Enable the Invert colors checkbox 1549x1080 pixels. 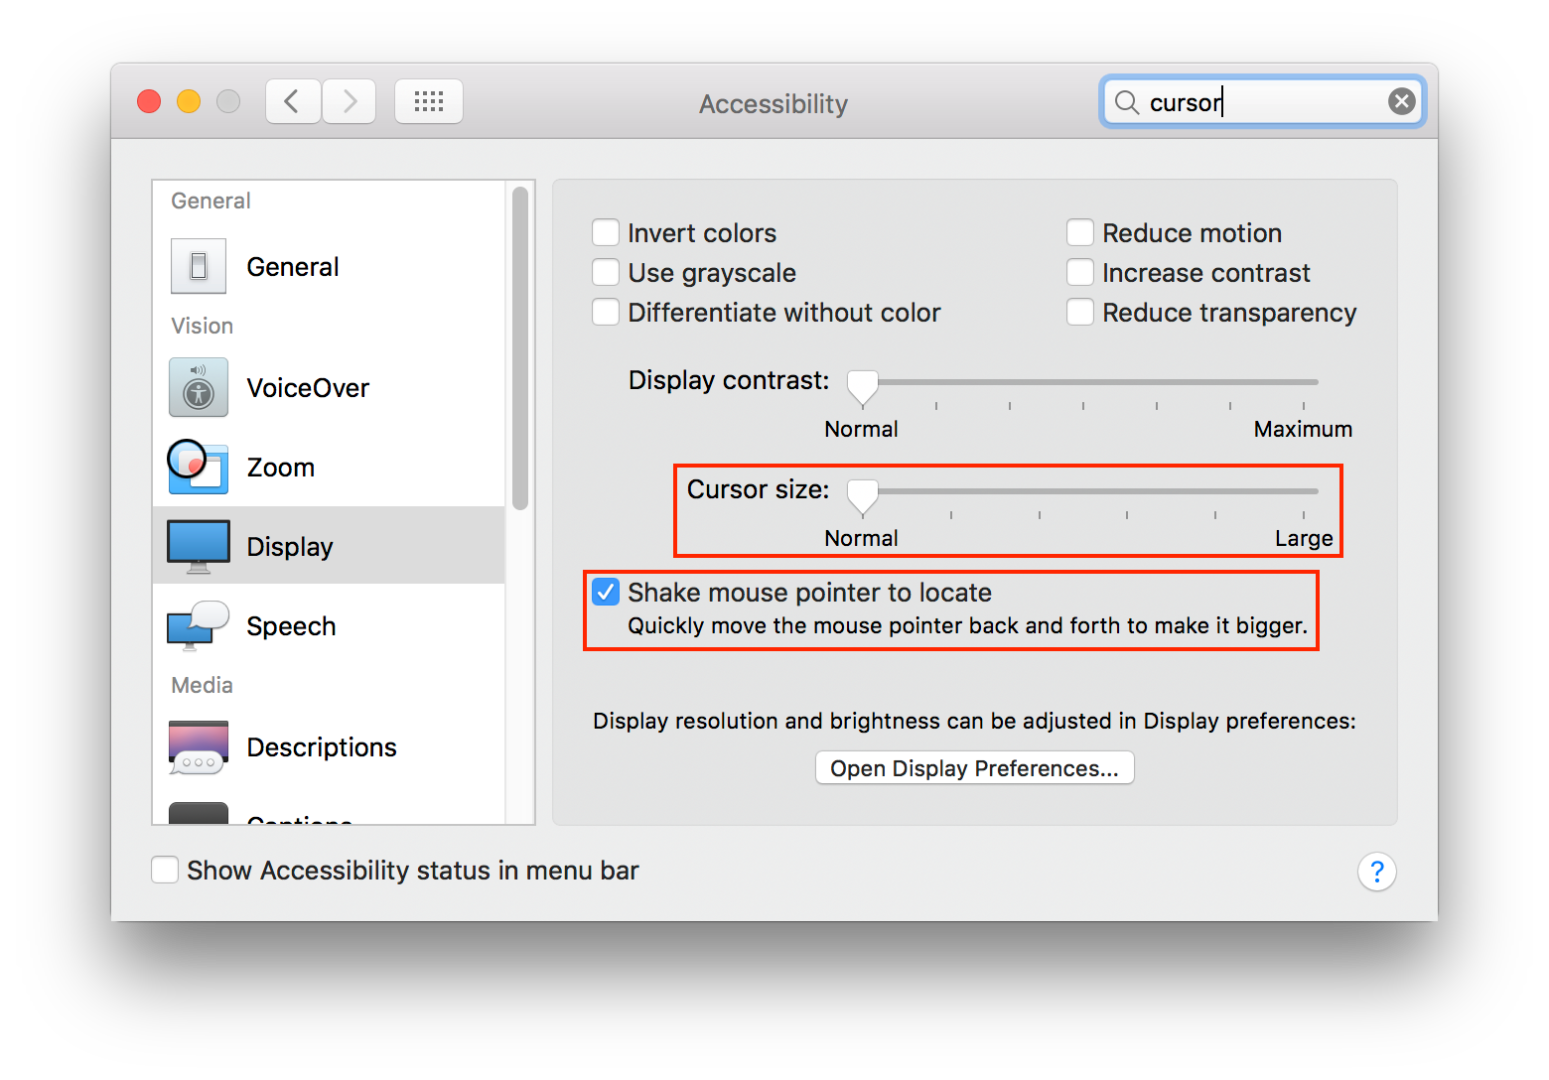click(605, 233)
